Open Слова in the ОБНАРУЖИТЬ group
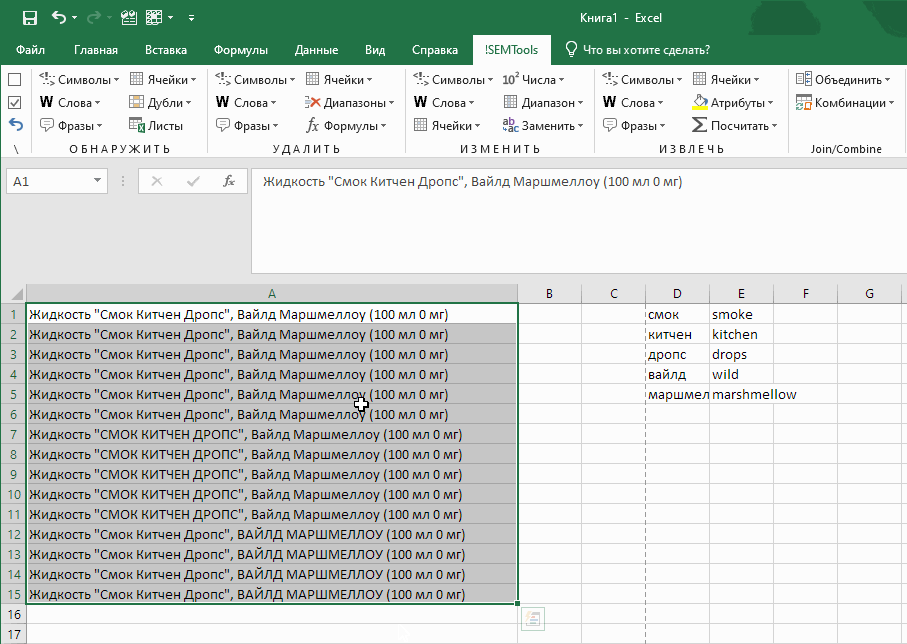This screenshot has width=907, height=644. point(69,102)
